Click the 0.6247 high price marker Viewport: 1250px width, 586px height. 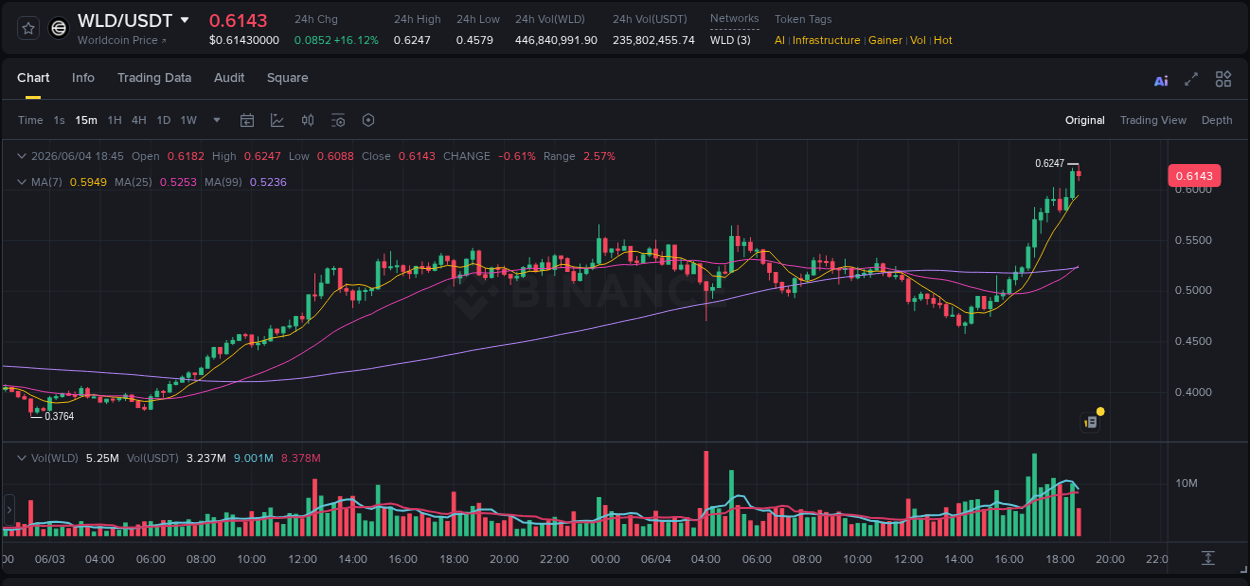click(1049, 163)
